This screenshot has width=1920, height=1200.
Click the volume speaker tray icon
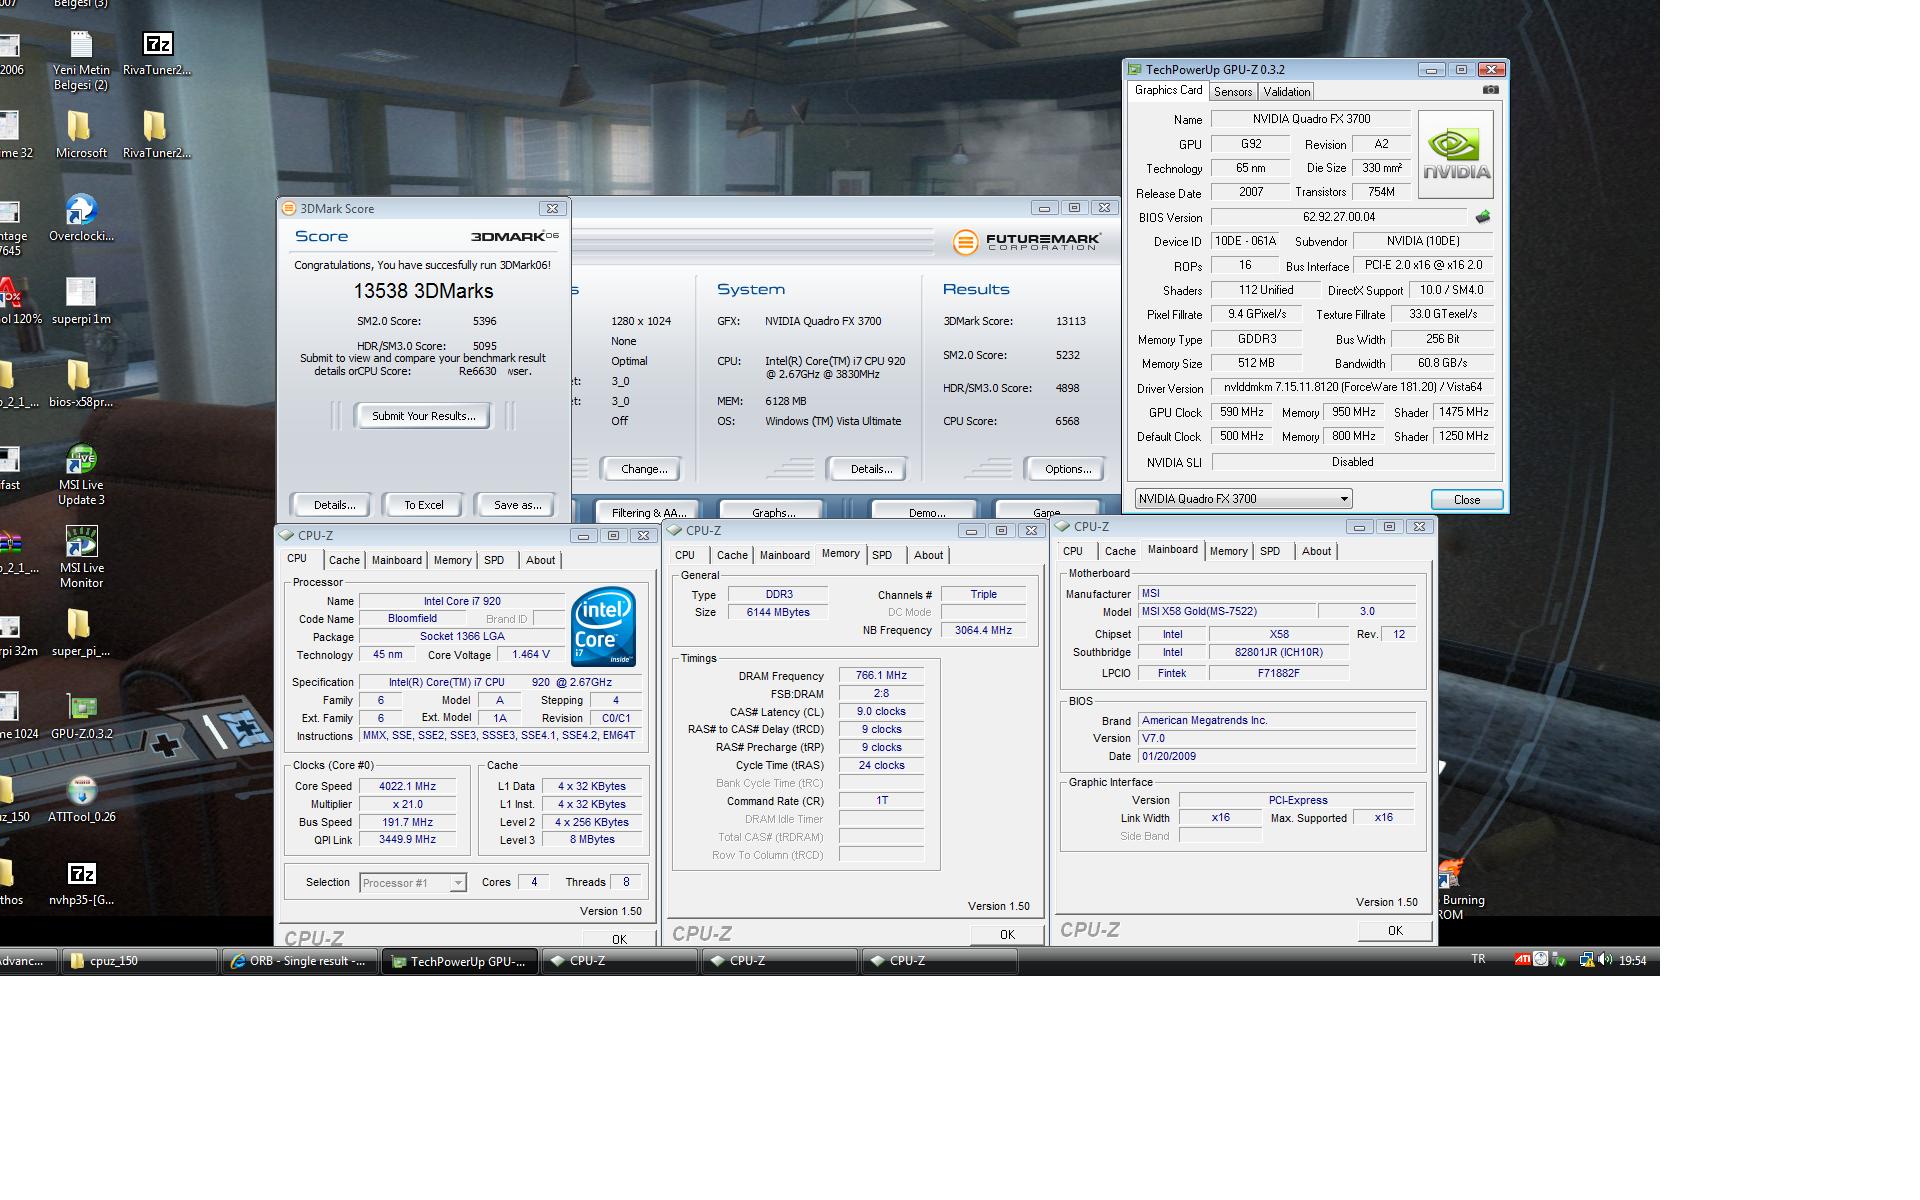point(1604,960)
